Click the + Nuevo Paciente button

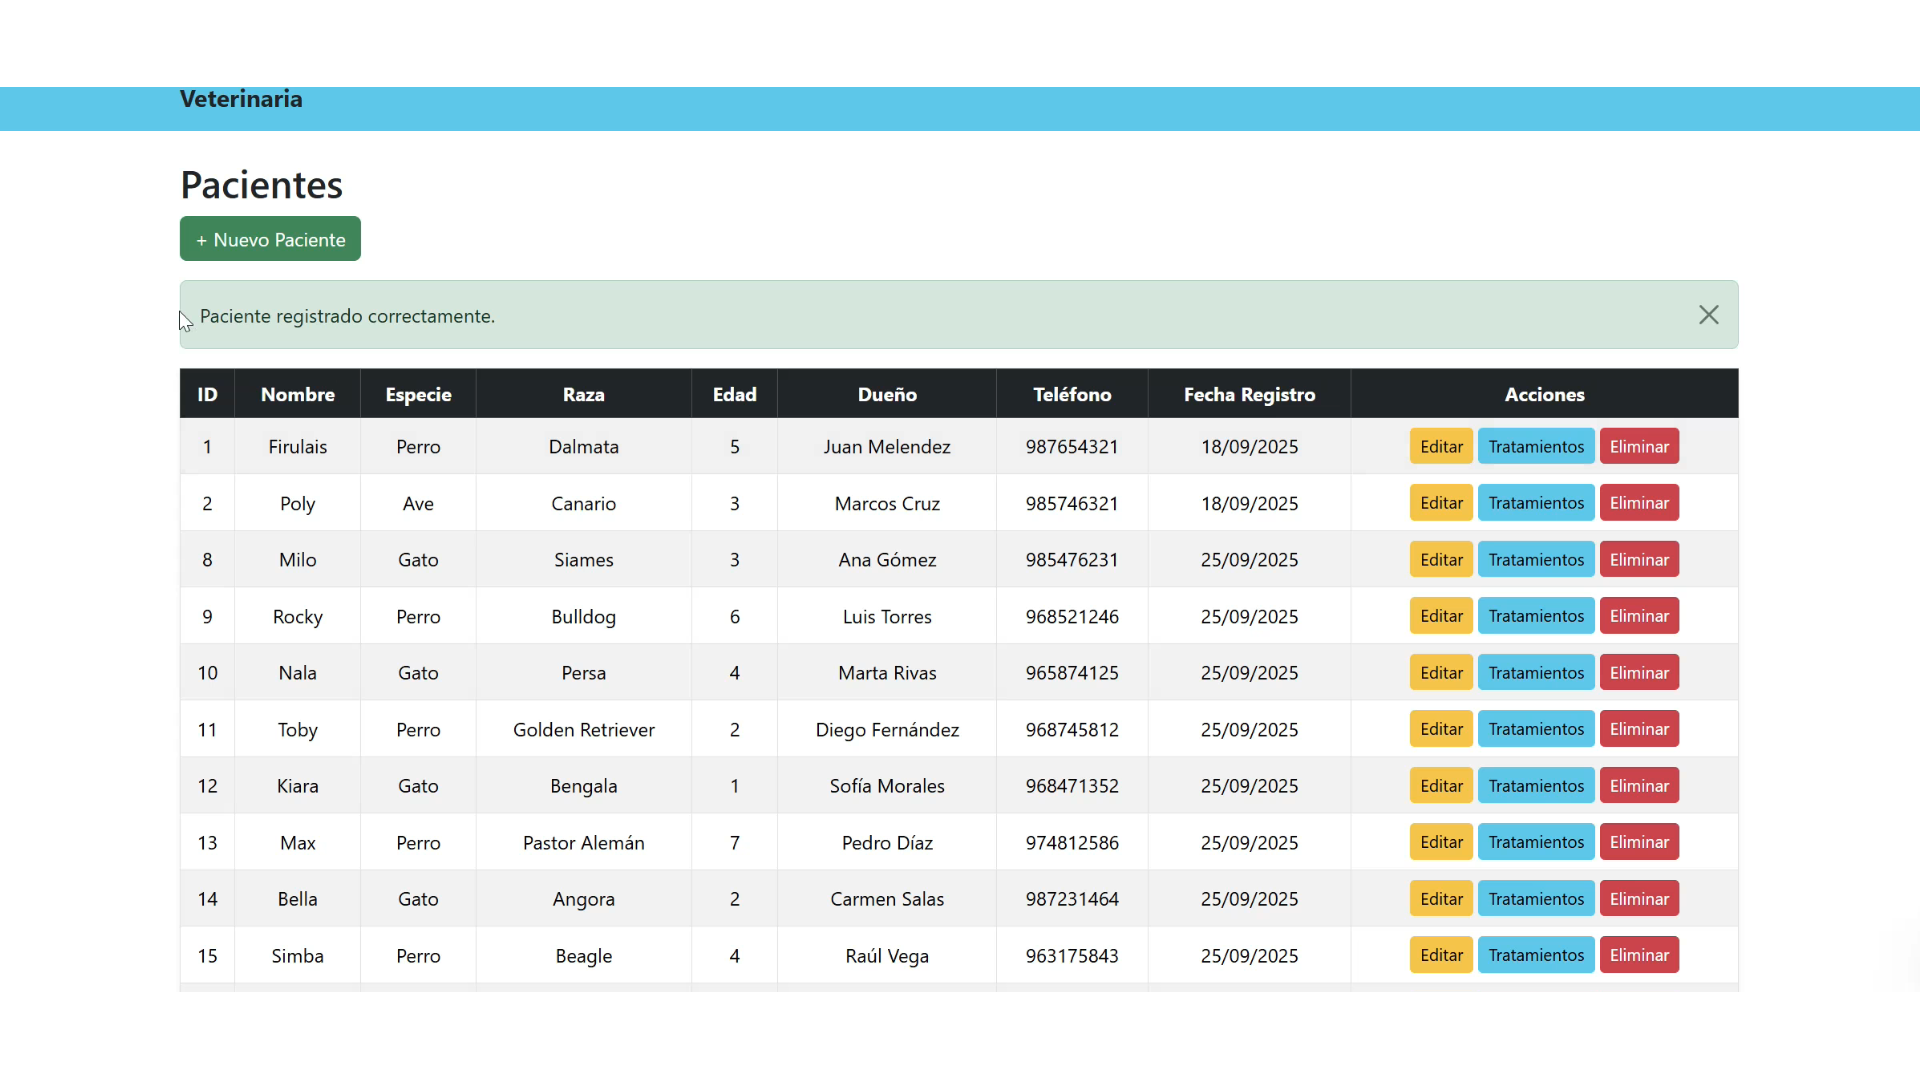pyautogui.click(x=270, y=240)
